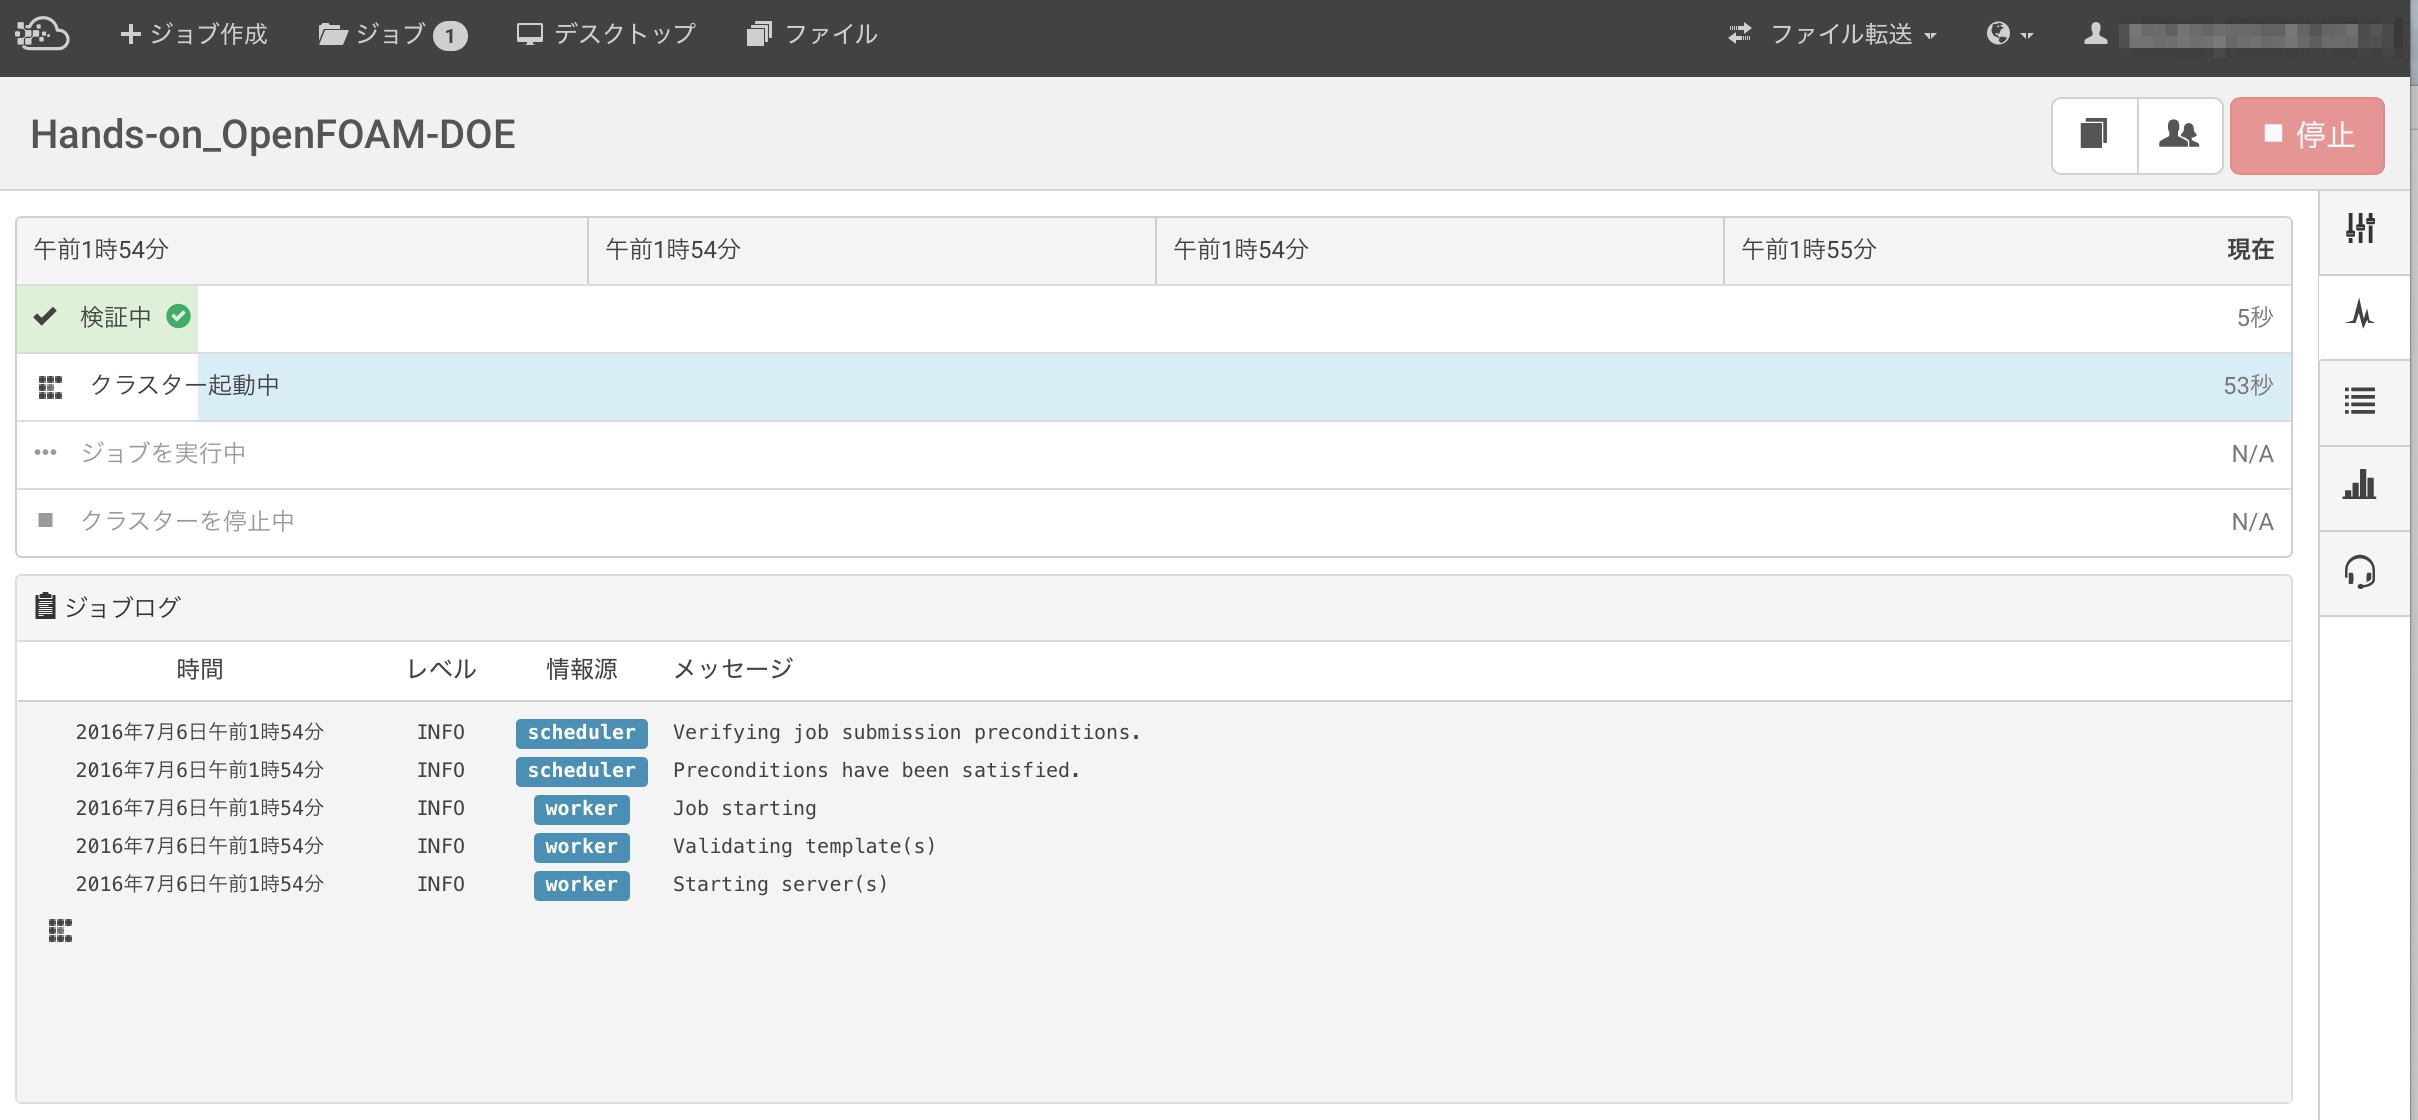Click worker badge for Validating template(s)
Viewport: 2418px width, 1120px height.
click(582, 847)
